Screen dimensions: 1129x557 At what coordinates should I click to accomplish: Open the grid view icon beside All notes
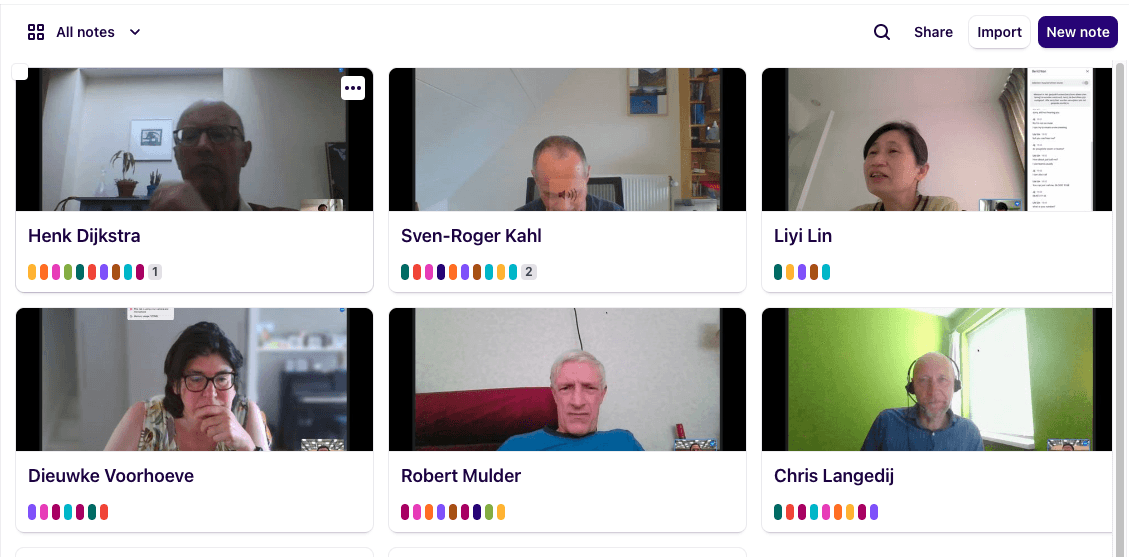coord(36,32)
